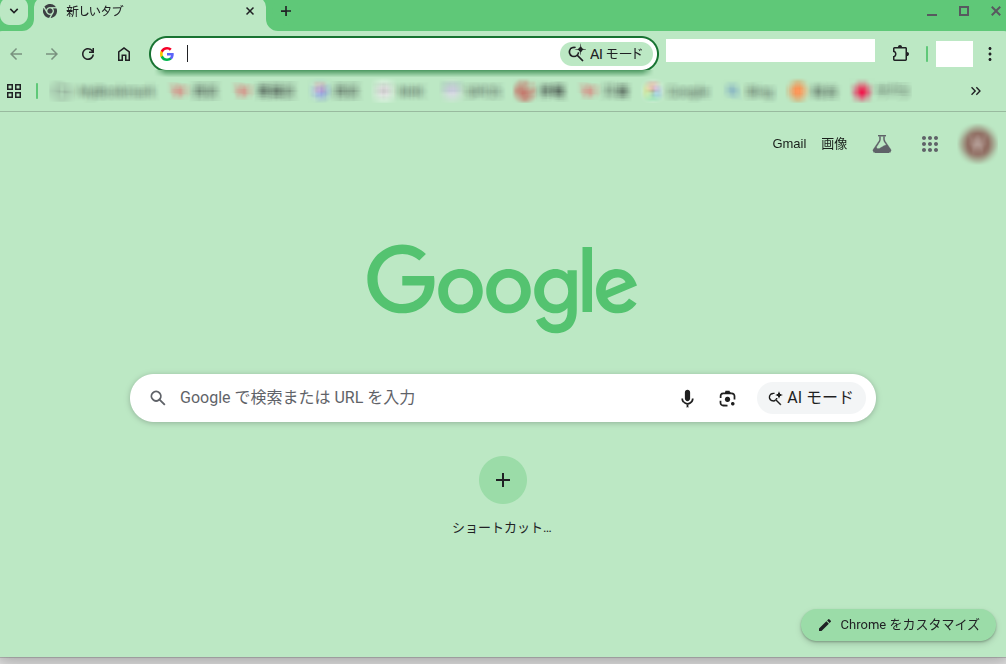Viewport: 1006px width, 664px height.
Task: Click the Gmail link
Action: tap(788, 144)
